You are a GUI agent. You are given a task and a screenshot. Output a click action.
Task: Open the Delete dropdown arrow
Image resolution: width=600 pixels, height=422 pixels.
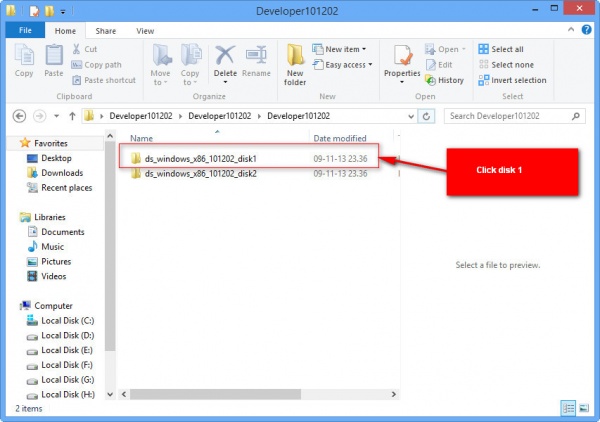tap(225, 82)
